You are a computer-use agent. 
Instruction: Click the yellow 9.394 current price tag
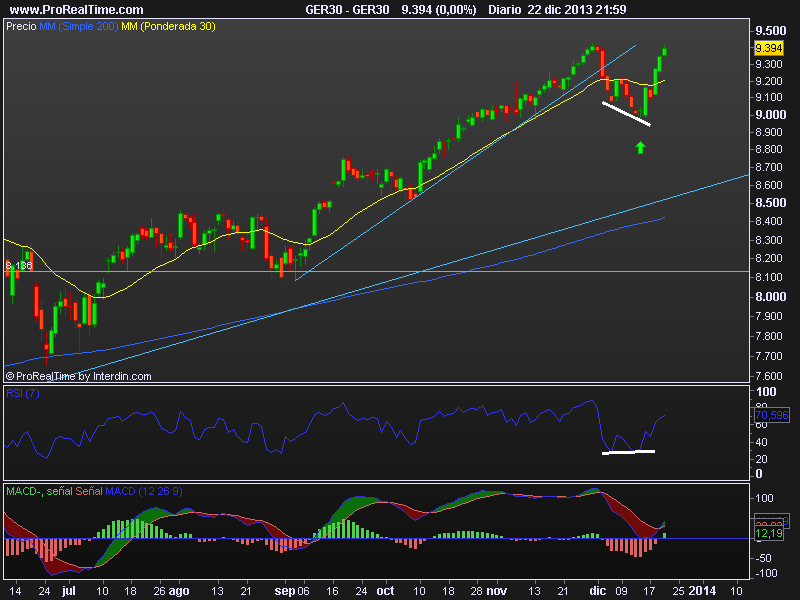point(769,48)
